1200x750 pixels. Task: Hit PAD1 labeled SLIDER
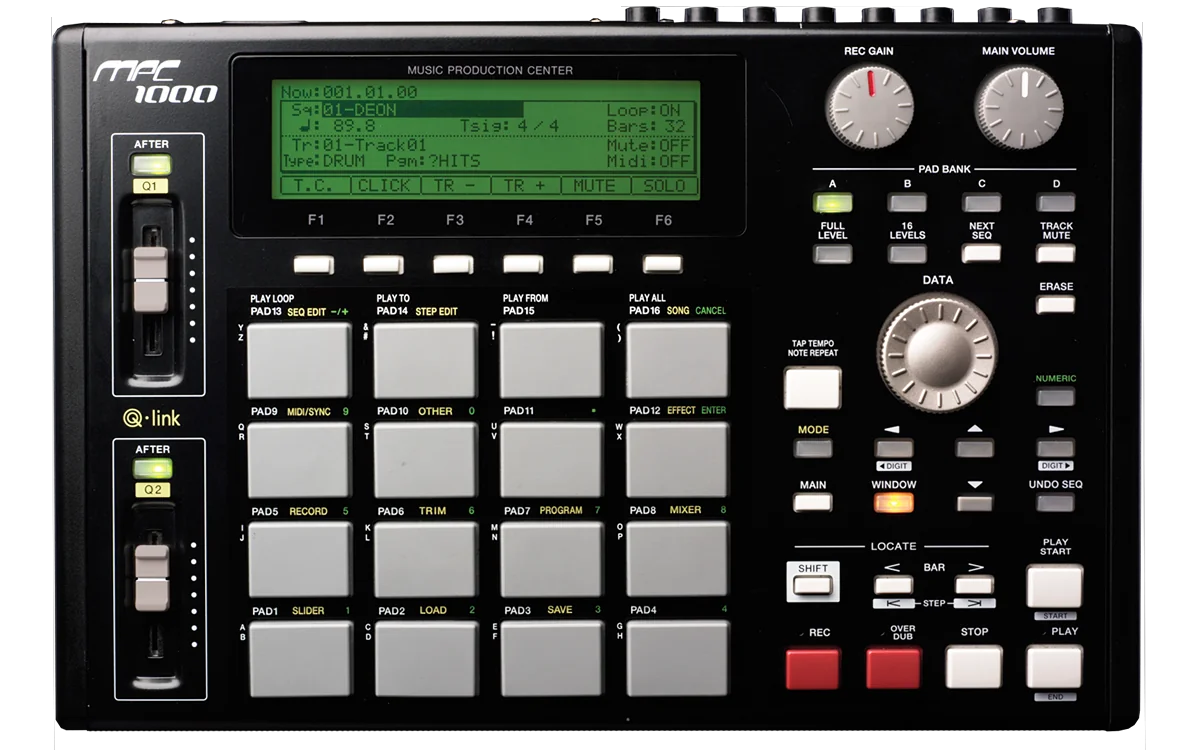point(300,658)
